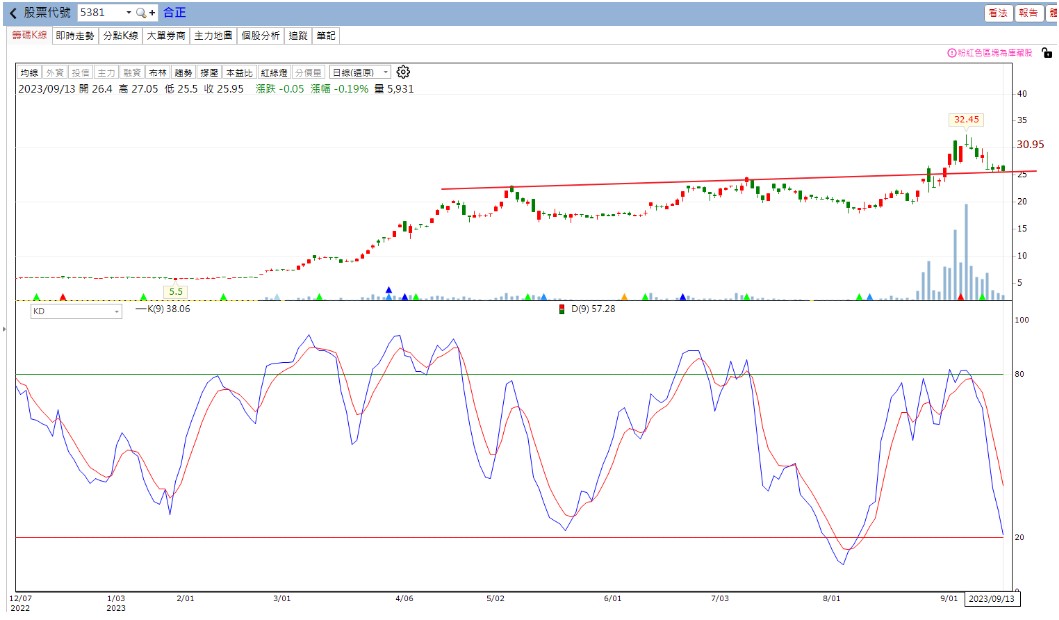The height and width of the screenshot is (620, 1059).
Task: Switch to the 個股分析 tab
Action: point(260,36)
